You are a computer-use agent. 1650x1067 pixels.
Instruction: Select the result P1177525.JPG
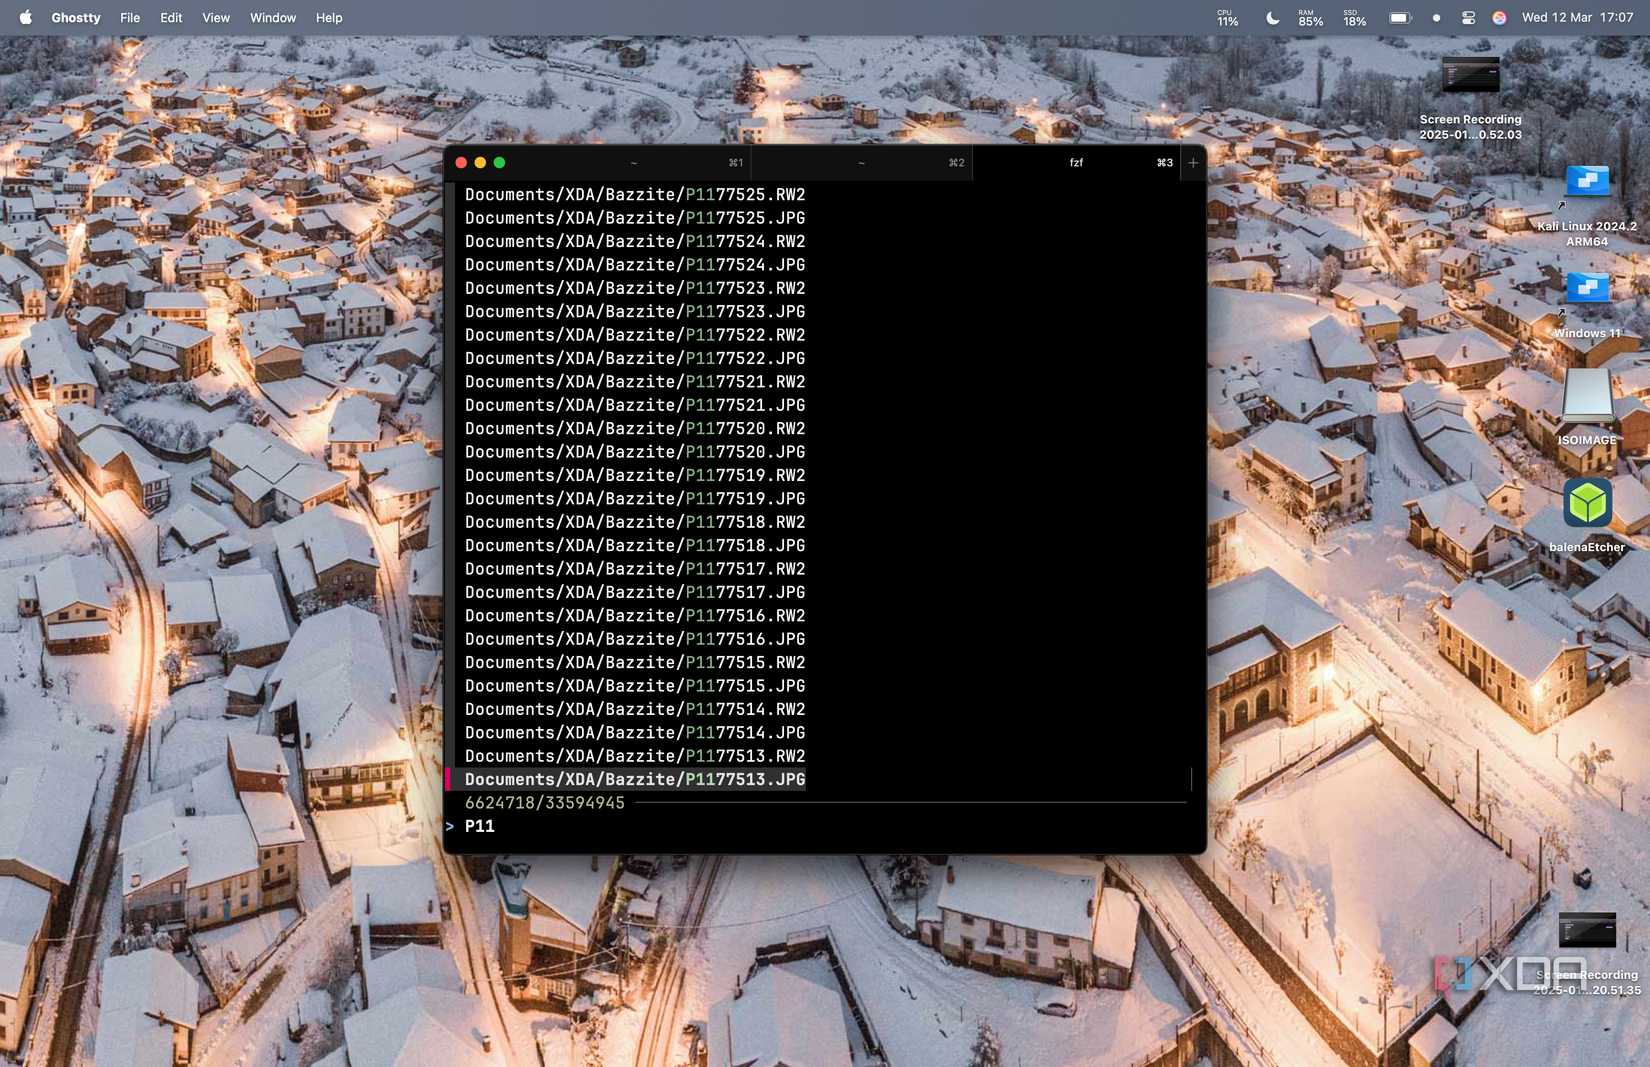635,218
